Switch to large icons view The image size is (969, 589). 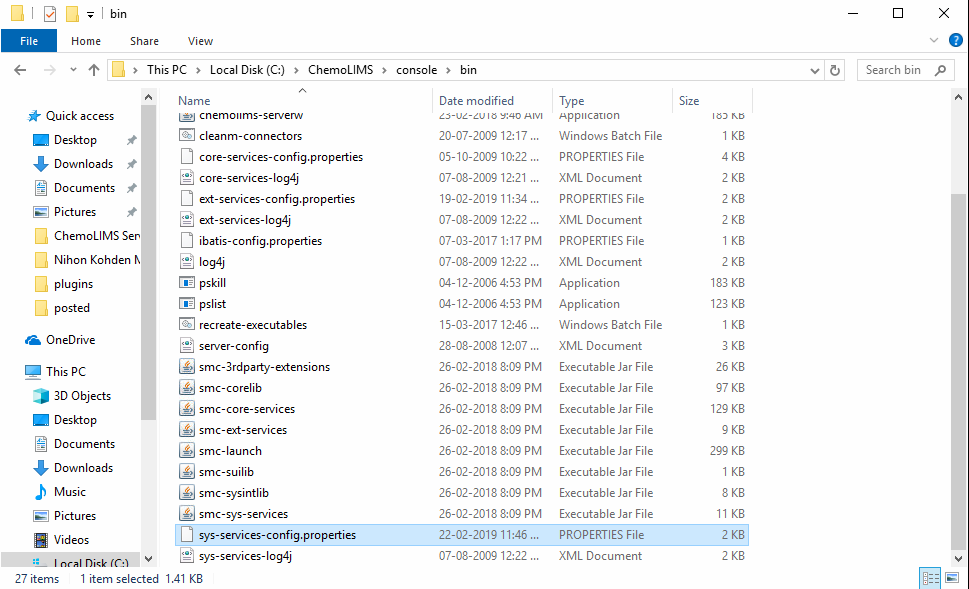tap(952, 578)
